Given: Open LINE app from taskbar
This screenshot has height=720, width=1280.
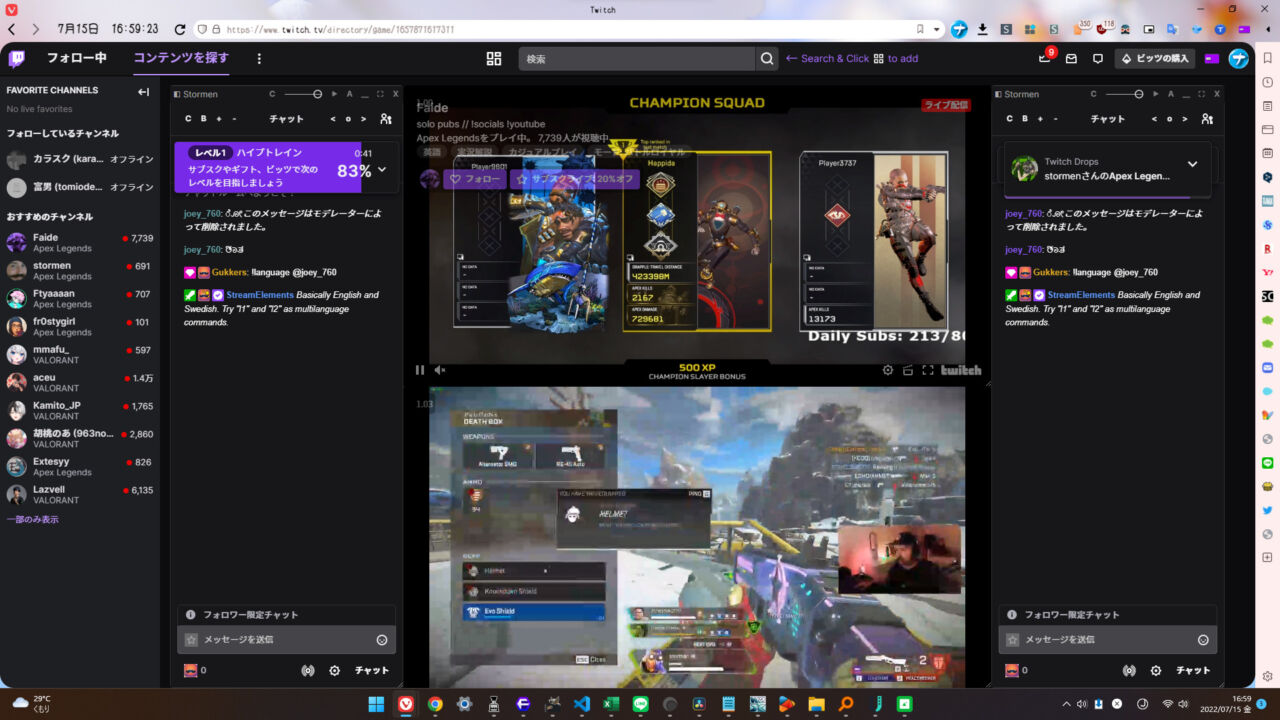Looking at the screenshot, I should (640, 704).
